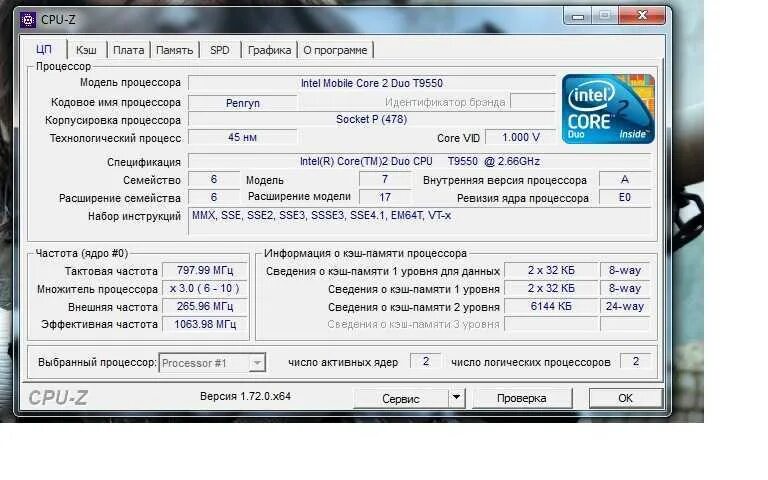Click the Сервис button
Viewport: 768px width, 480px height.
click(x=401, y=399)
